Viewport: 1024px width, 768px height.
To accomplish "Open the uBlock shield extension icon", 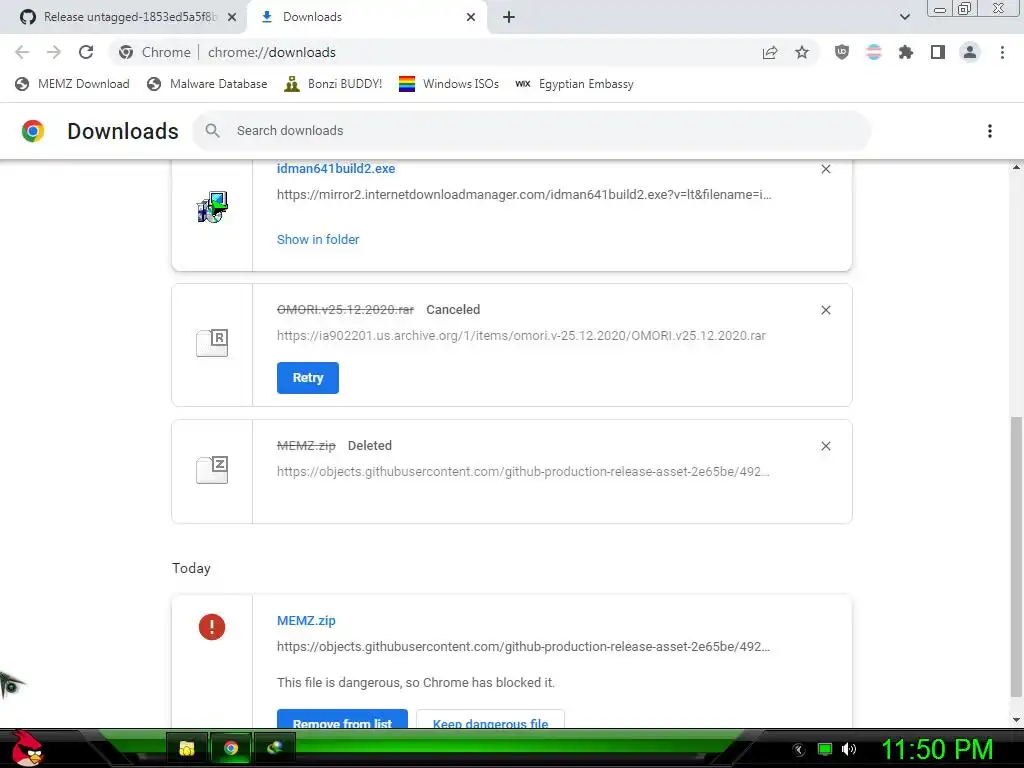I will [842, 52].
